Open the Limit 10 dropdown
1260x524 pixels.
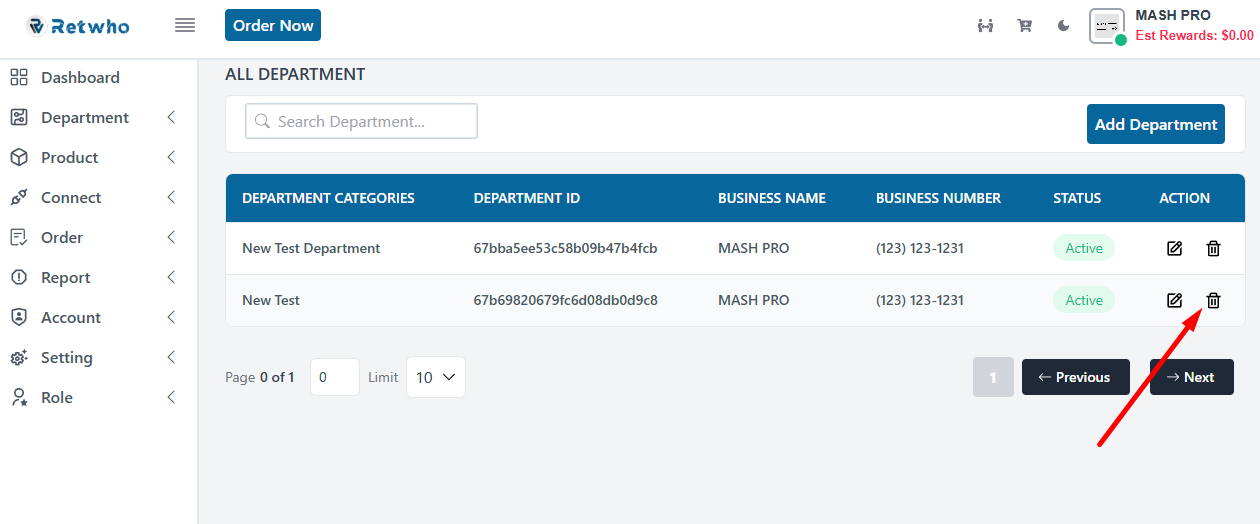pyautogui.click(x=435, y=377)
